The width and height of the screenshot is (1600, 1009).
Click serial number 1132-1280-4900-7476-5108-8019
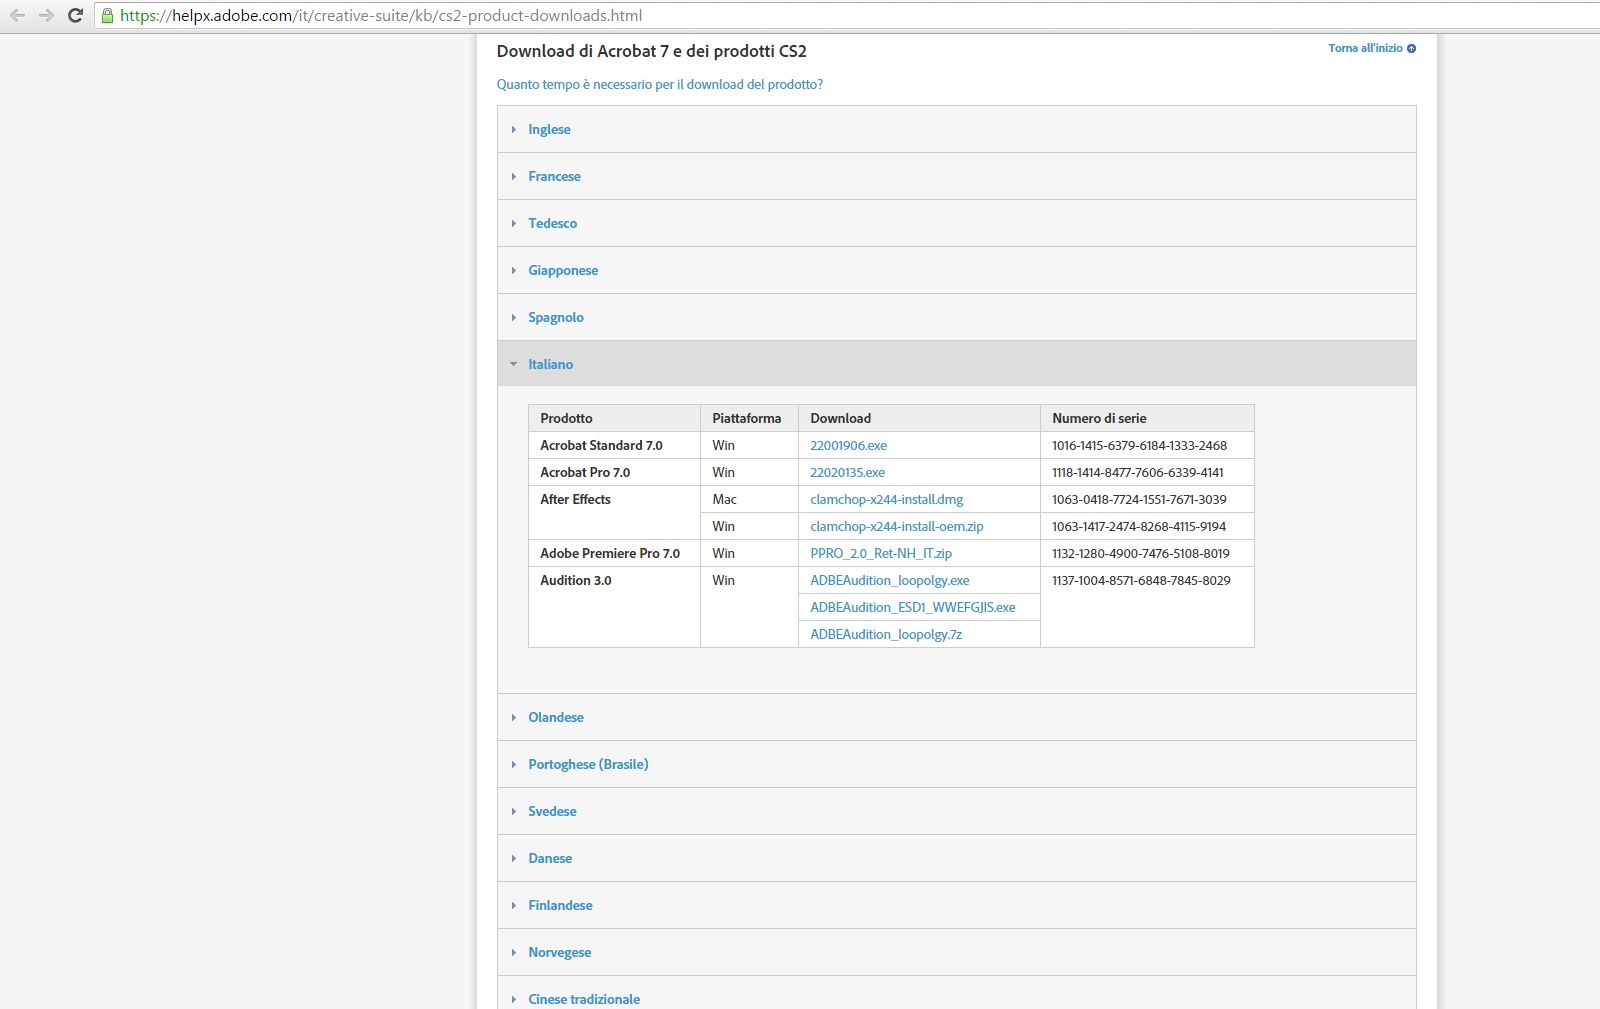click(1141, 553)
